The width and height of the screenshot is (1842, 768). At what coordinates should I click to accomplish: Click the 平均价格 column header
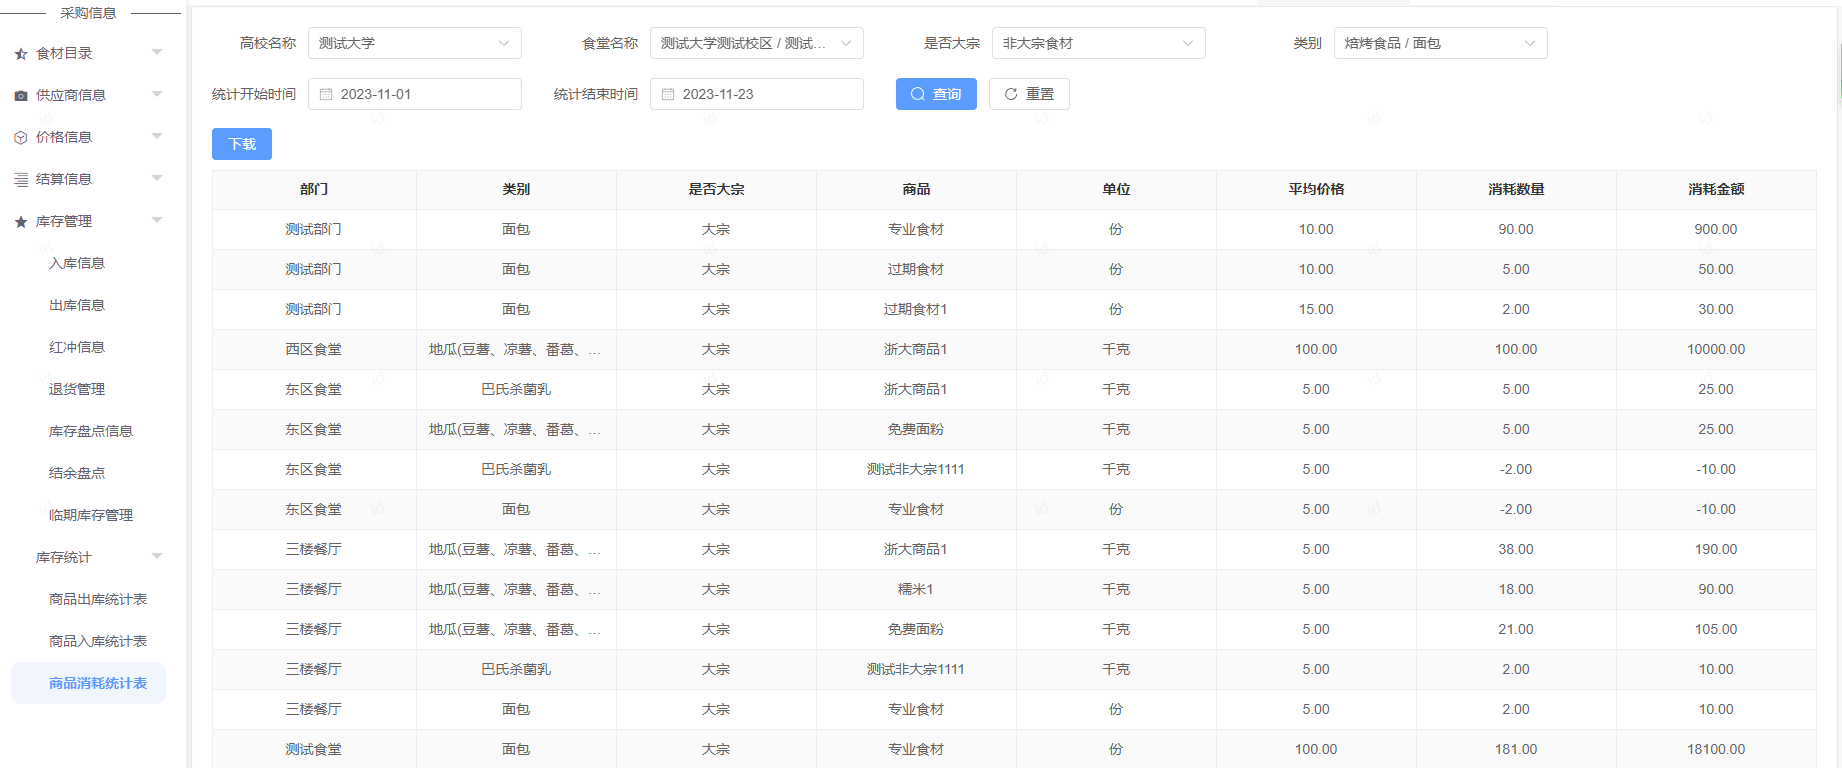click(x=1316, y=189)
